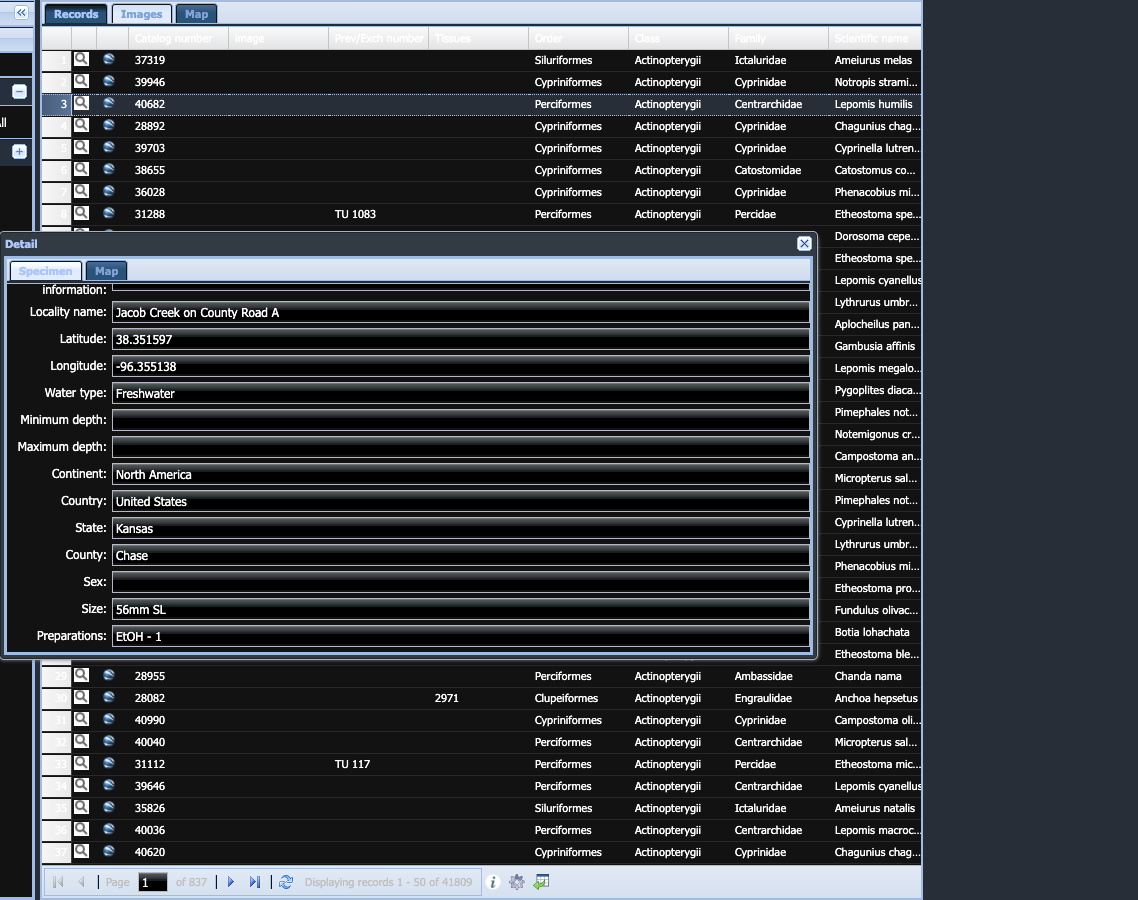Viewport: 1138px width, 900px height.
Task: Click the Longitude field
Action: [461, 367]
